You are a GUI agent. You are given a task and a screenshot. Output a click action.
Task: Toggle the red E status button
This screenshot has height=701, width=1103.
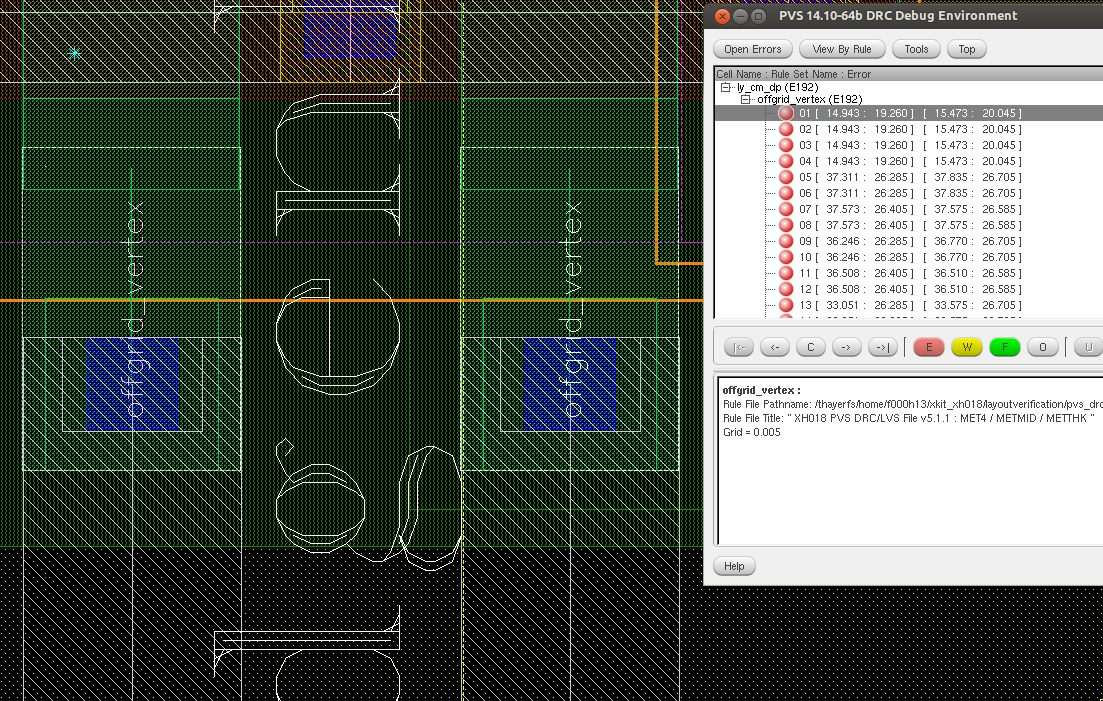coord(929,347)
